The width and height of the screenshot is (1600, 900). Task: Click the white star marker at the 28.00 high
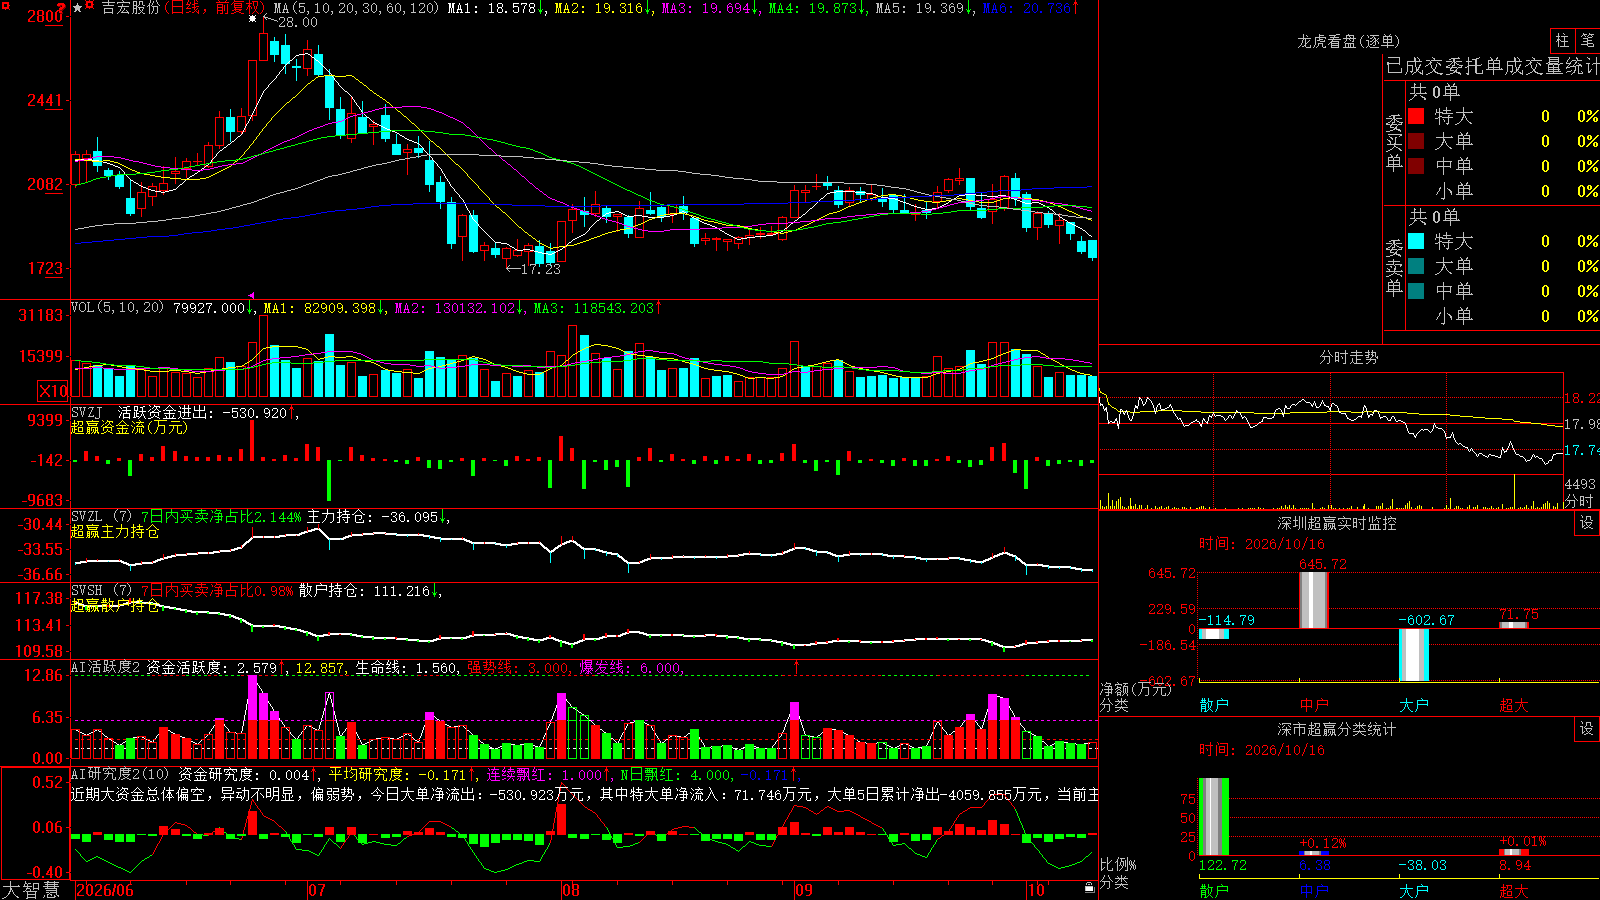tap(253, 19)
